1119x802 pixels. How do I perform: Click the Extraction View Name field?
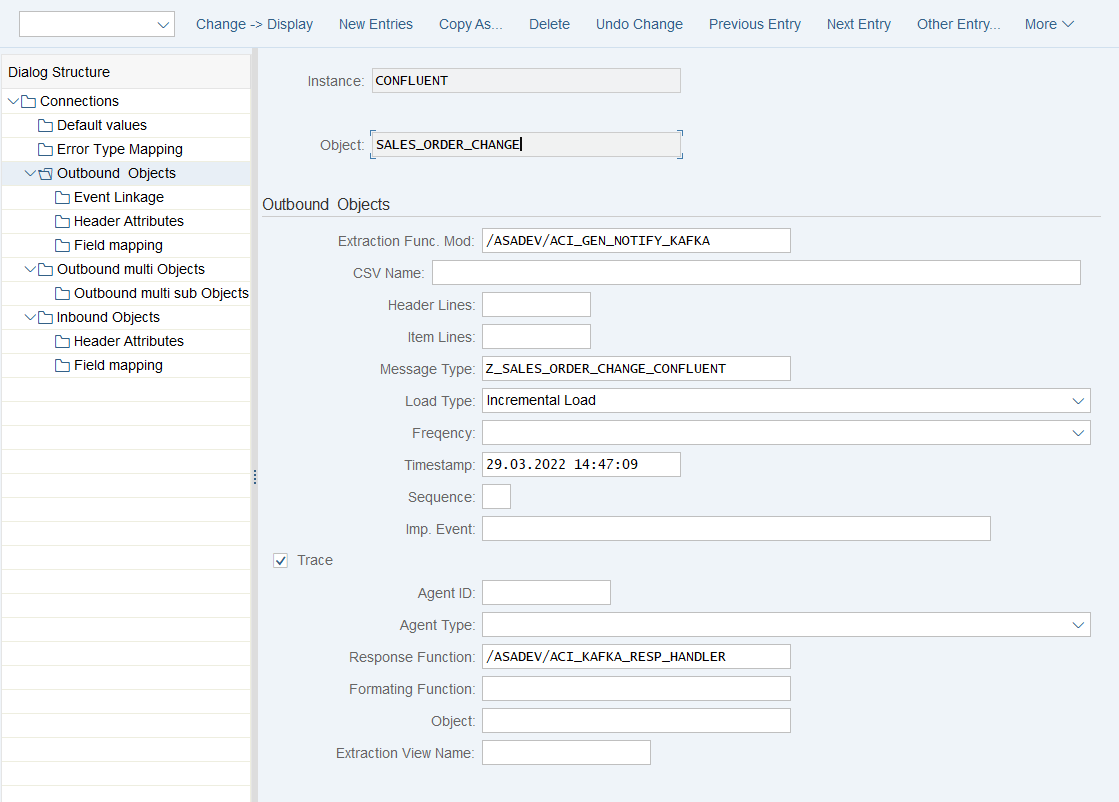click(567, 753)
